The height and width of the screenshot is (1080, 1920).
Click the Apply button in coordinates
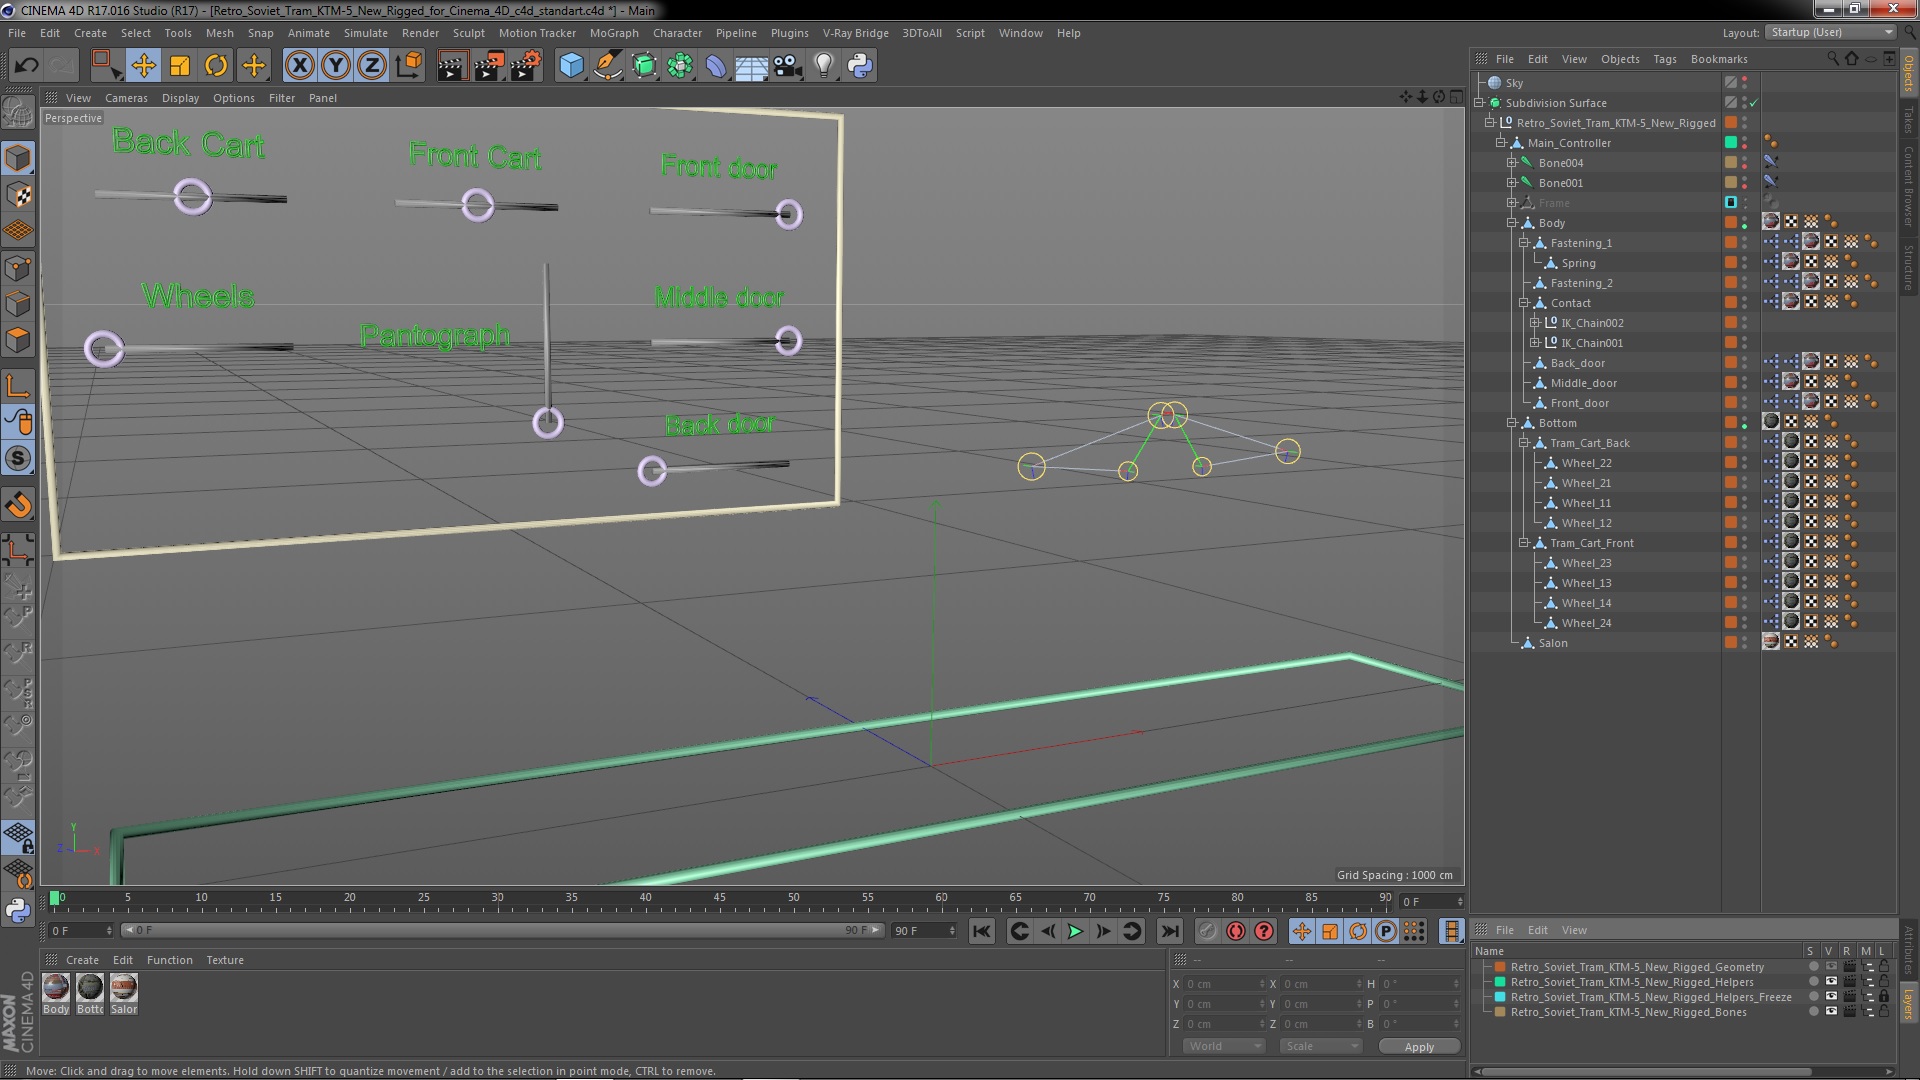[1419, 1047]
